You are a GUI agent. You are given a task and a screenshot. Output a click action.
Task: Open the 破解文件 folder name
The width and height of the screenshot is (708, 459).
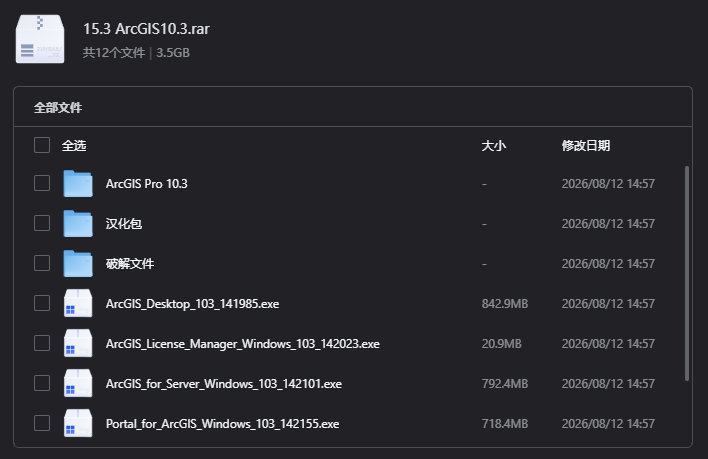[x=130, y=264]
